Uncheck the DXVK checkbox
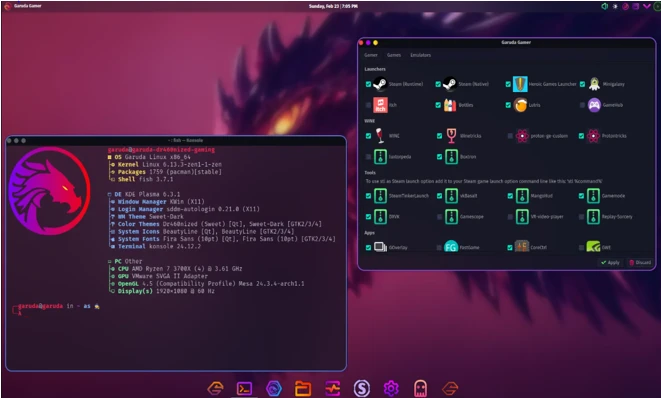The width and height of the screenshot is (661, 398). click(x=368, y=217)
